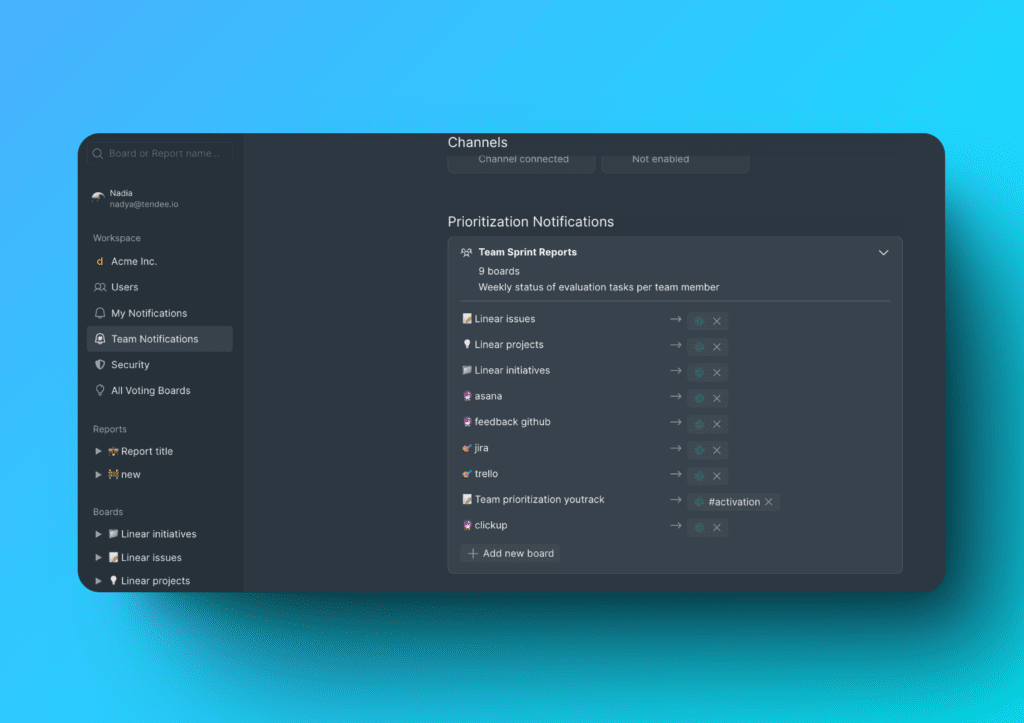The image size is (1024, 723).
Task: Expand Linear projects under Boards
Action: pos(98,580)
